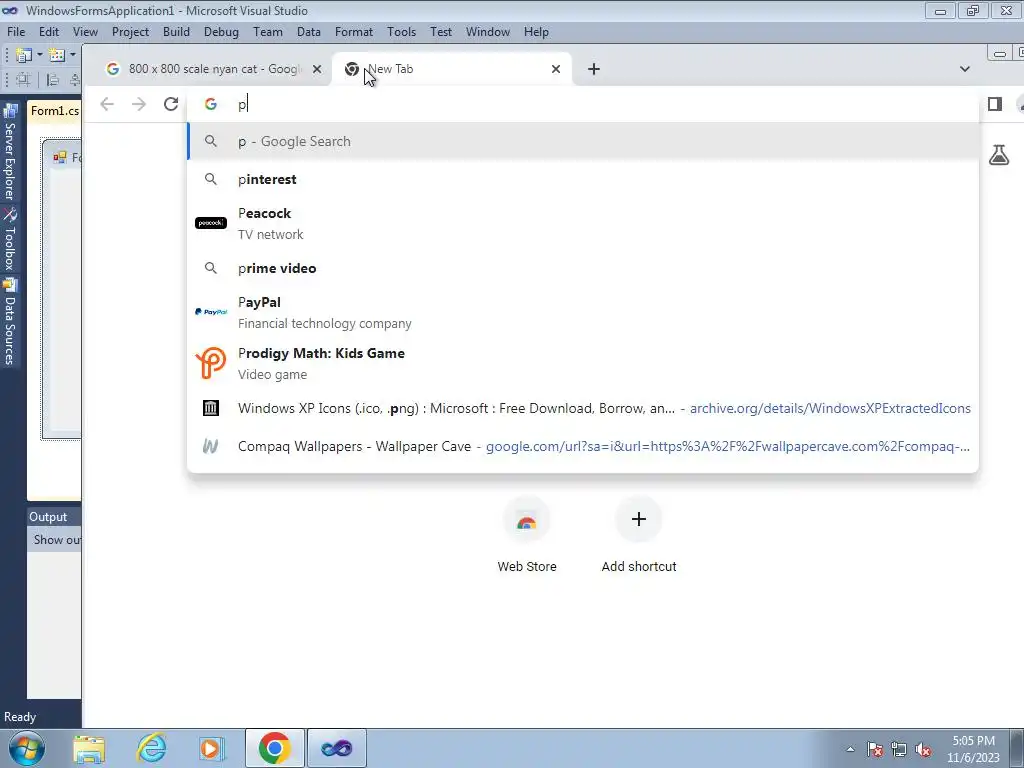Click muted volume tray icon
1024x768 pixels.
coord(923,750)
